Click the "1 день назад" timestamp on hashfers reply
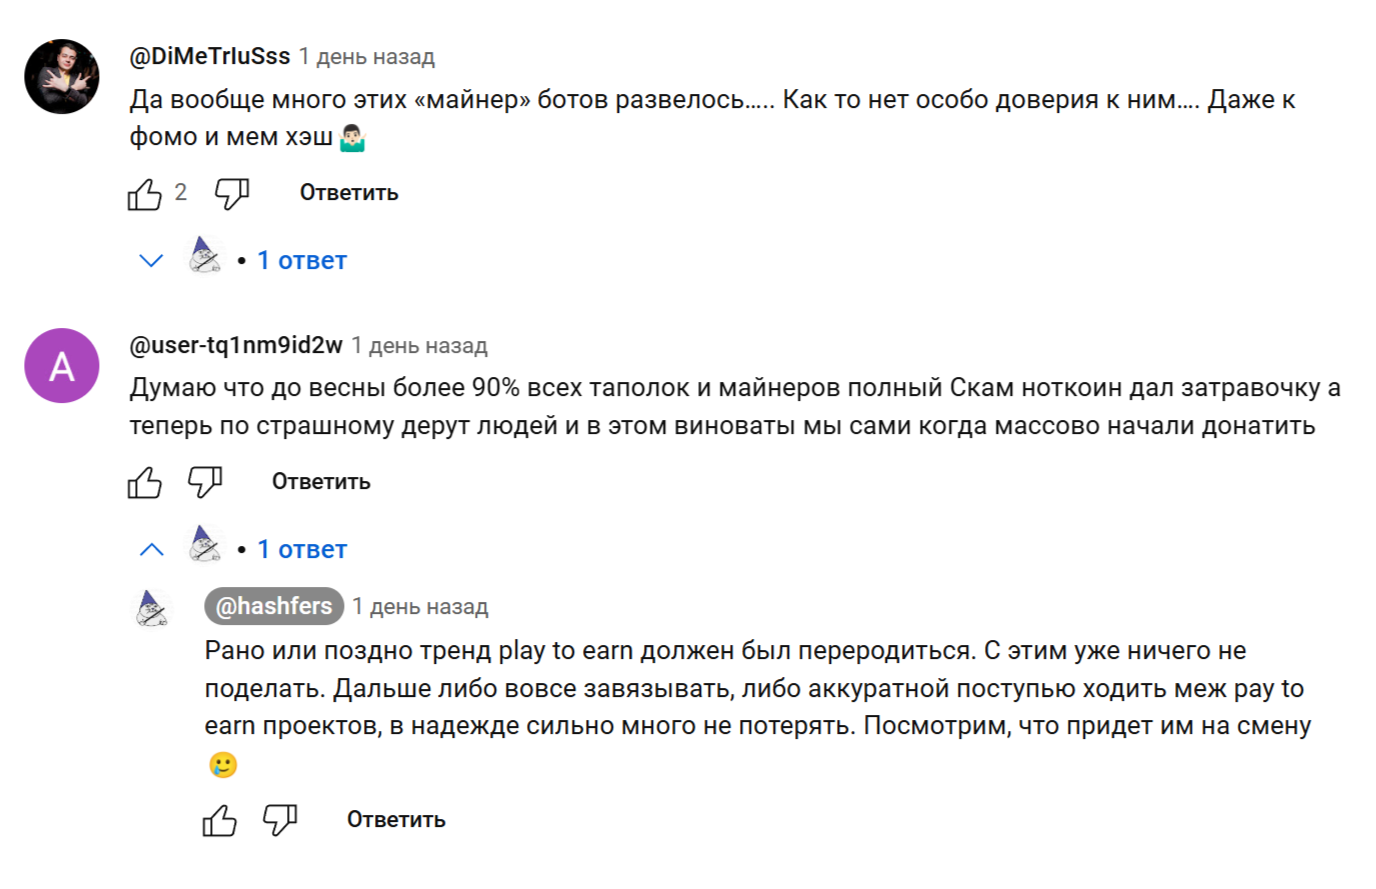This screenshot has width=1376, height=889. coord(420,607)
